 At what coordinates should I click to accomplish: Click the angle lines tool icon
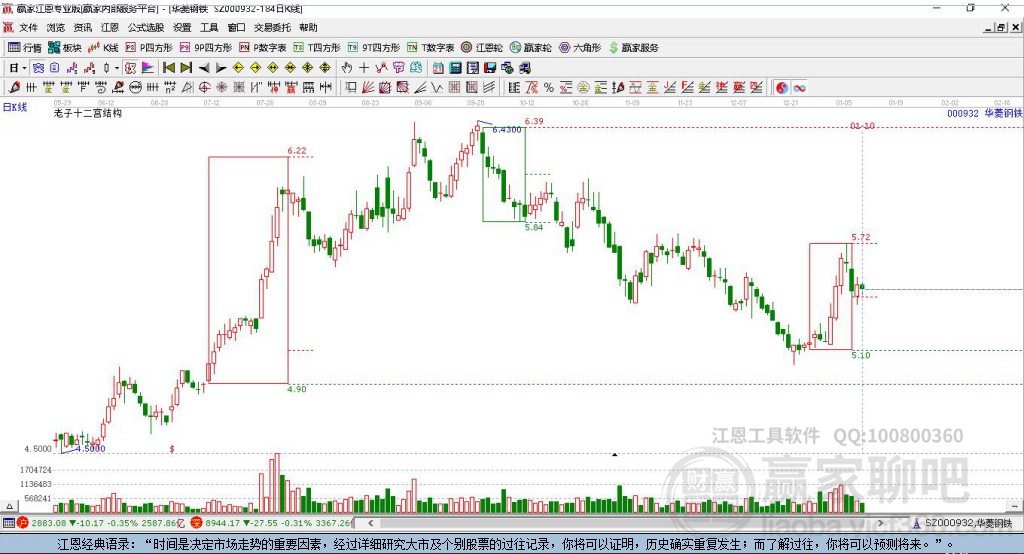click(420, 87)
